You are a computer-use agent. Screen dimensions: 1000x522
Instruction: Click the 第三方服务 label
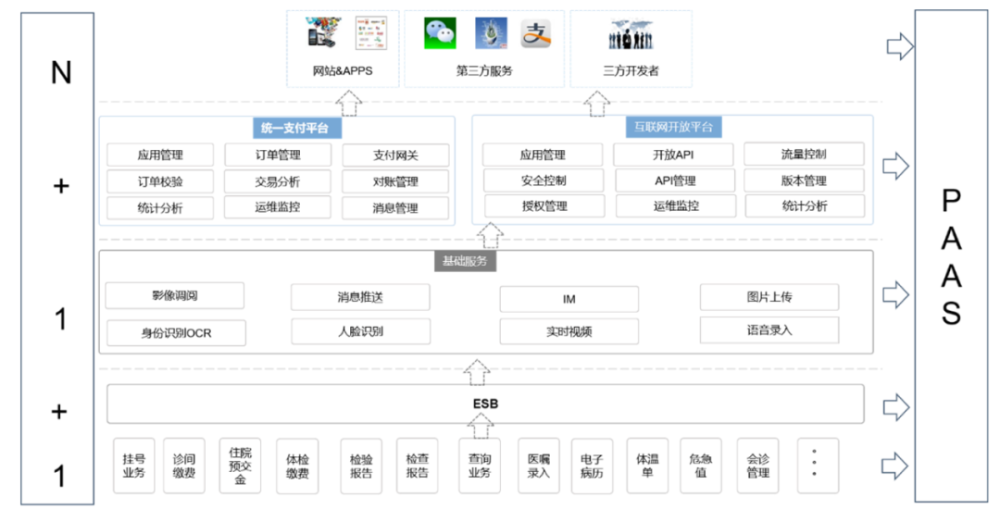pos(484,71)
